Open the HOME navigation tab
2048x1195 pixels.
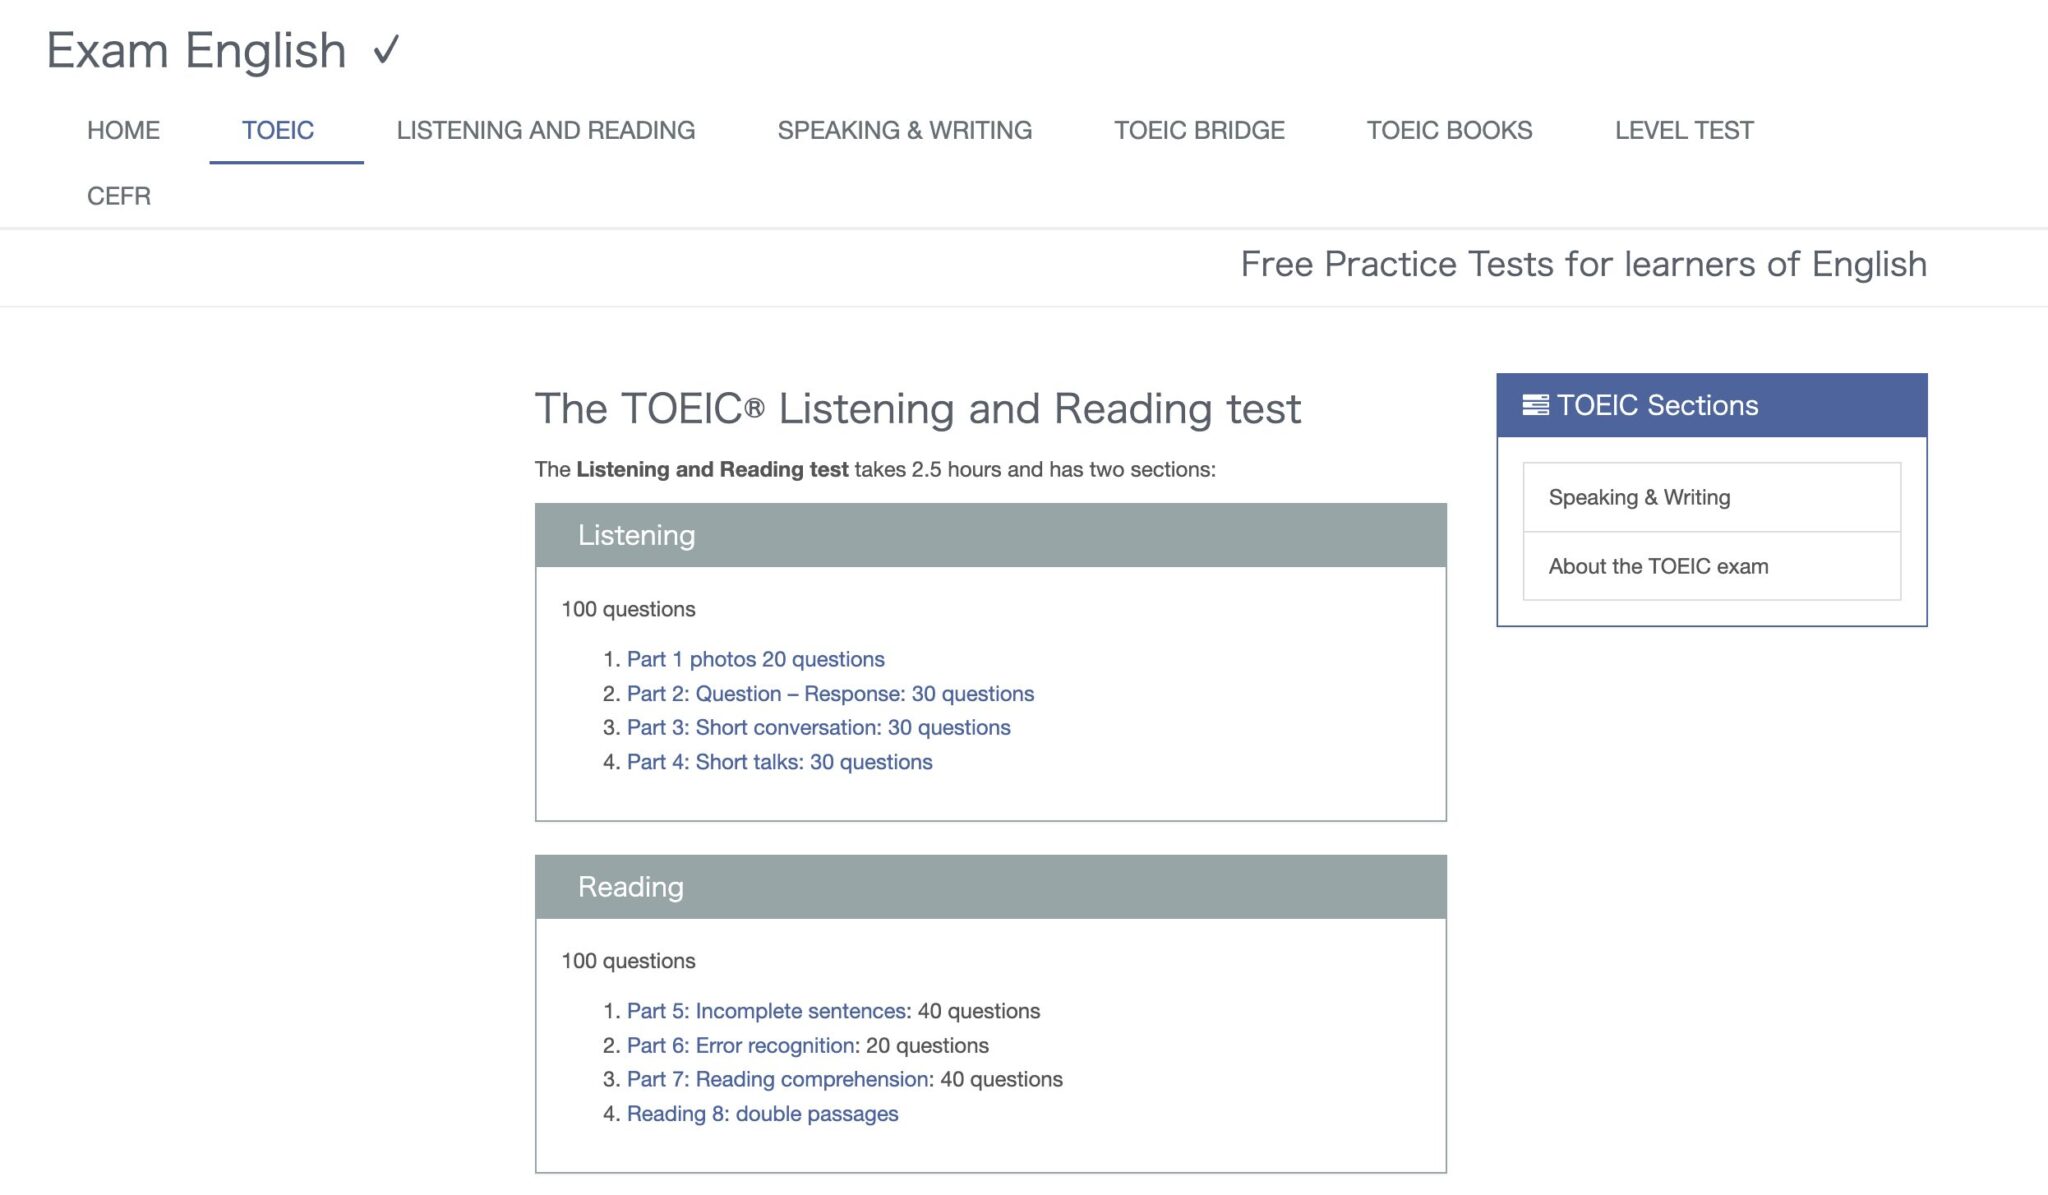point(123,130)
